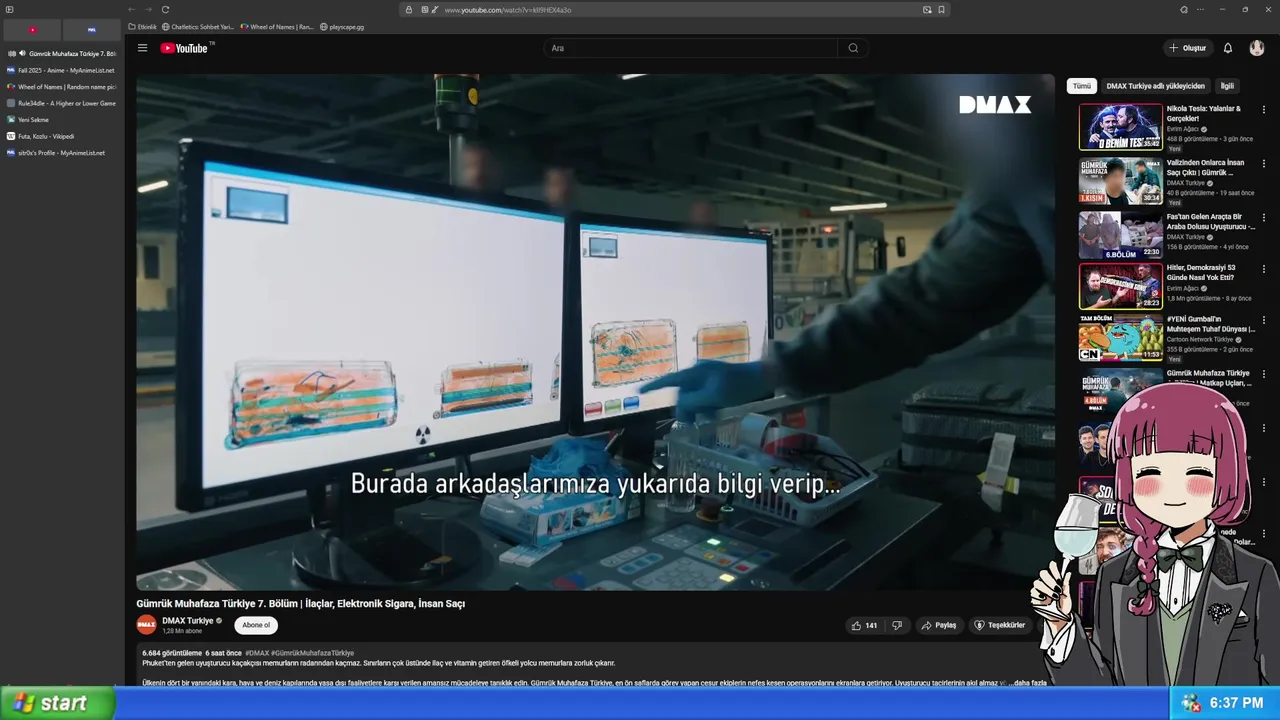Toggle the browser sidebar panel icon

(x=10, y=9)
